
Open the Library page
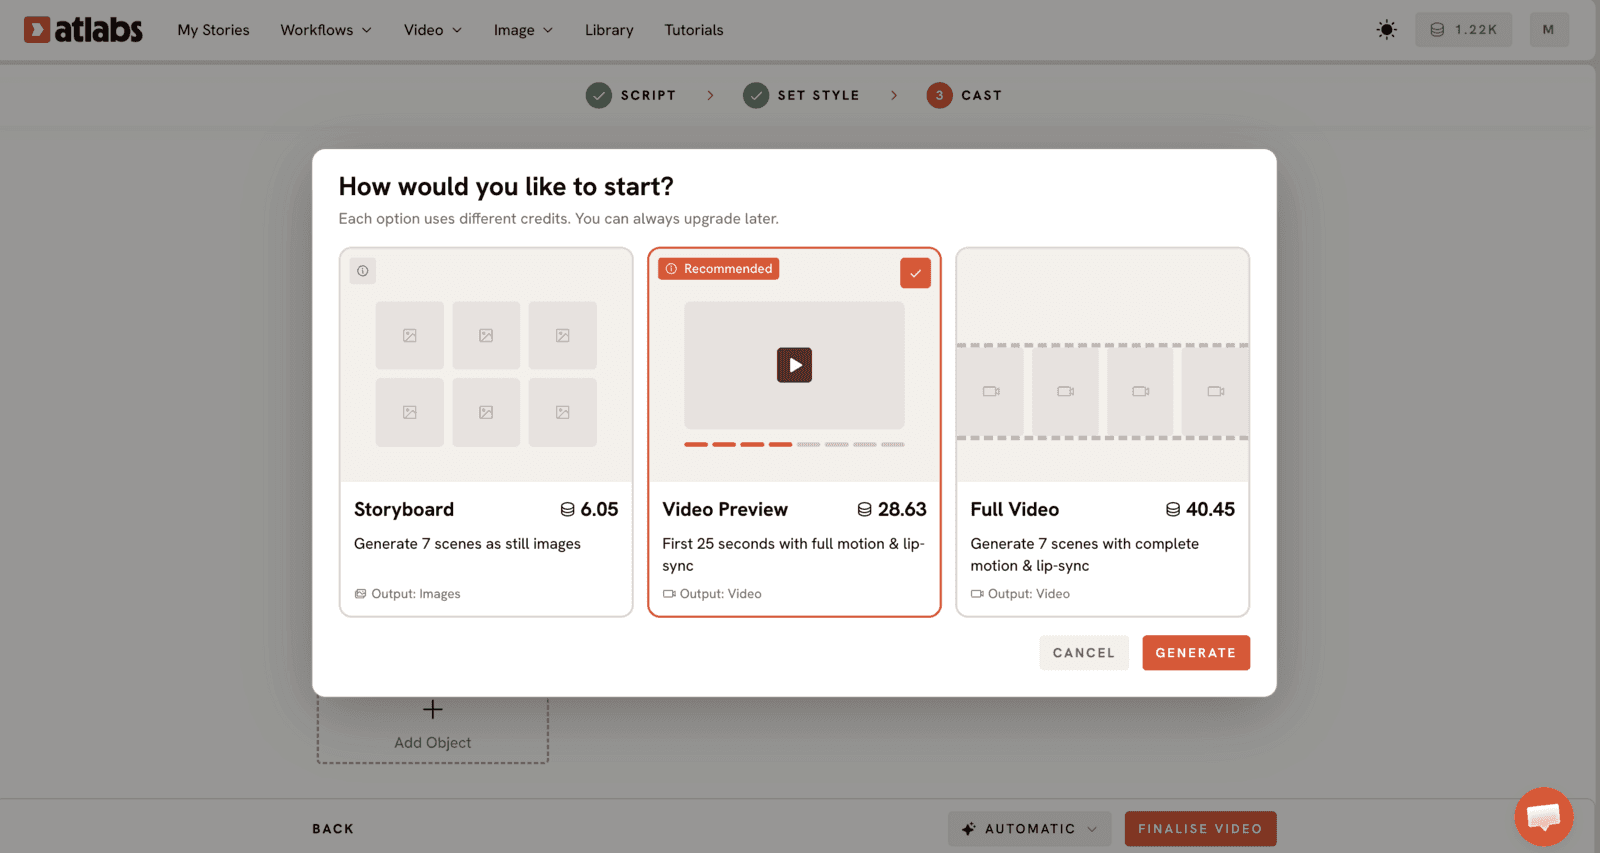(609, 30)
